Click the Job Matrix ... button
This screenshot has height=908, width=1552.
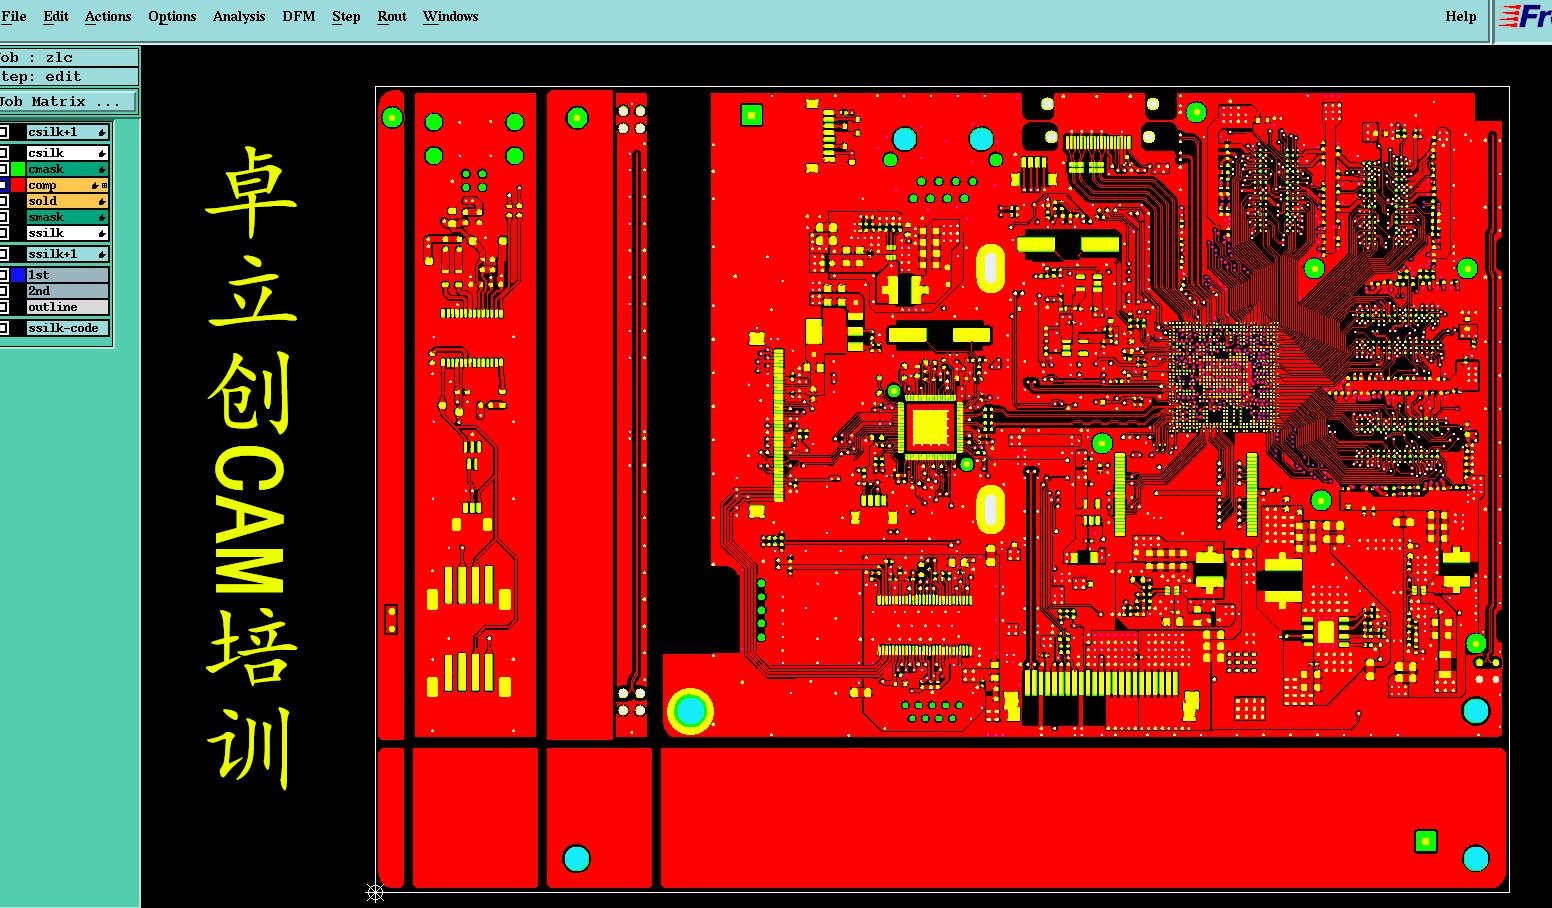[x=69, y=101]
